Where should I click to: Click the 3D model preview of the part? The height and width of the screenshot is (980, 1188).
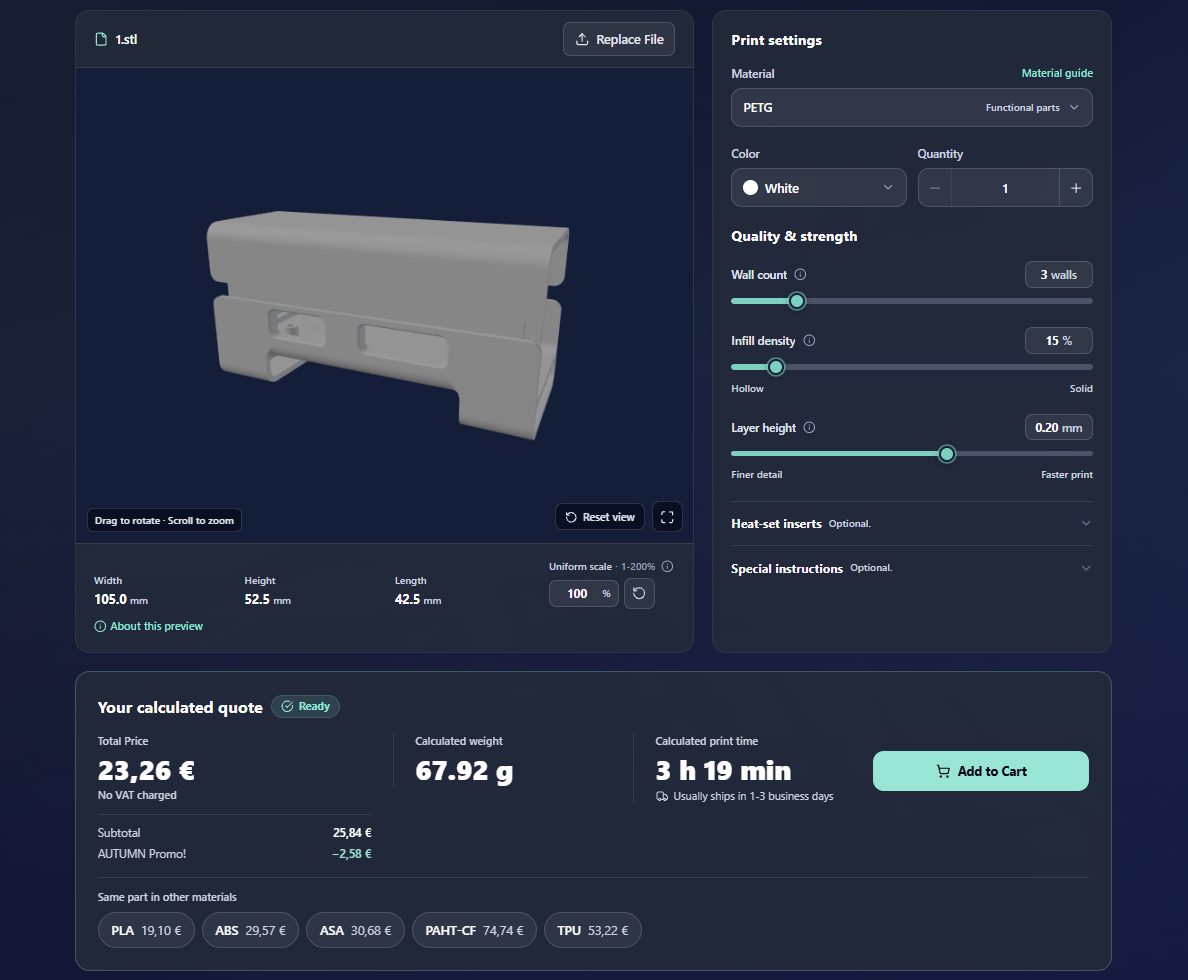pyautogui.click(x=388, y=324)
